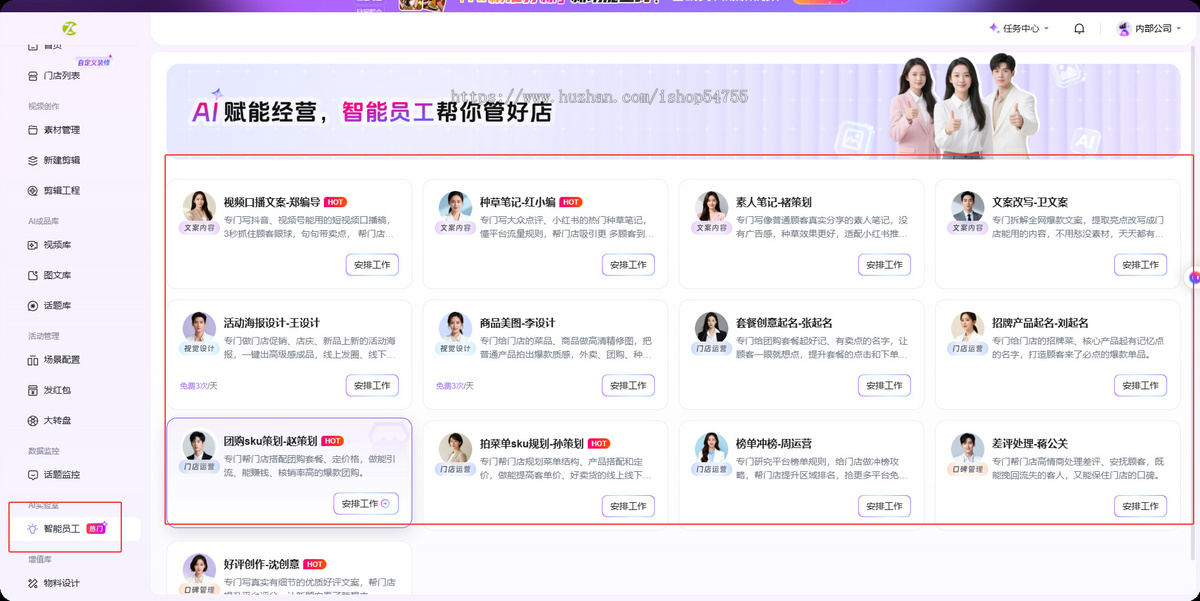Screen dimensions: 1200x601
Task: Click the 视频库 sidebar icon
Action: pyautogui.click(x=33, y=245)
